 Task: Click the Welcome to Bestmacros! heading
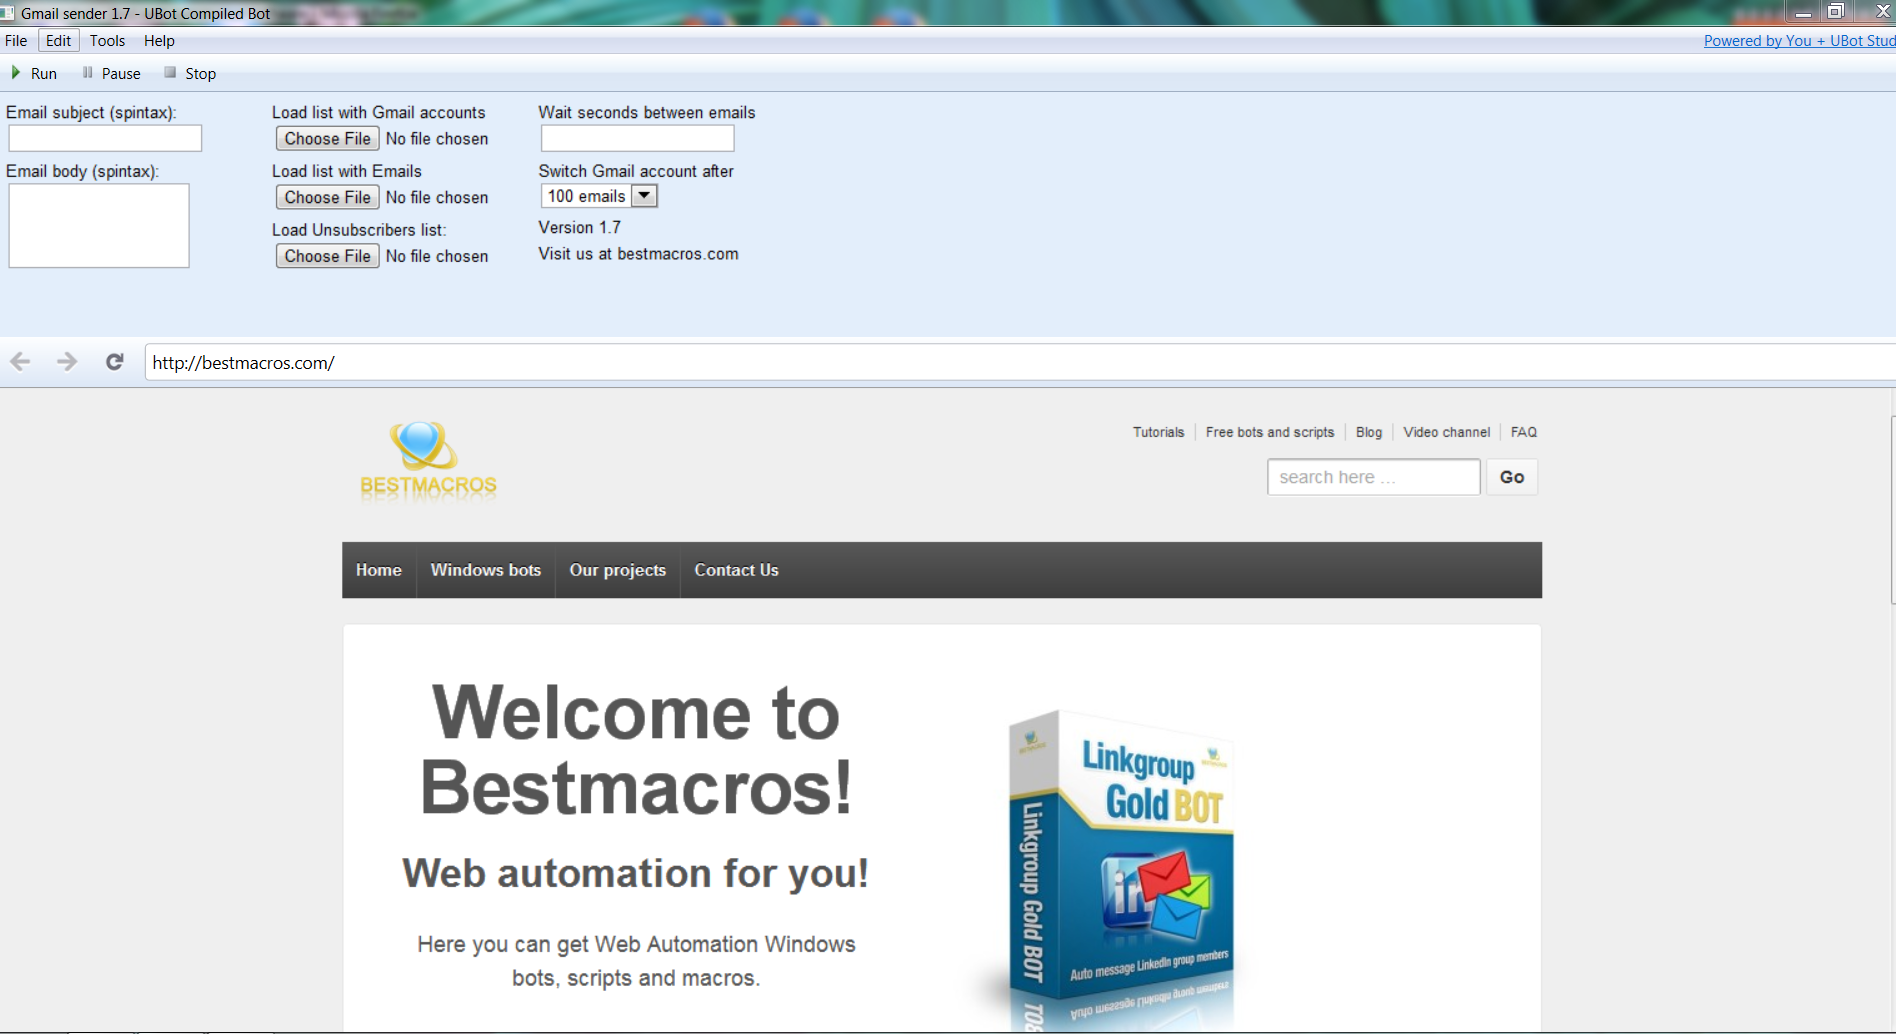tap(636, 750)
